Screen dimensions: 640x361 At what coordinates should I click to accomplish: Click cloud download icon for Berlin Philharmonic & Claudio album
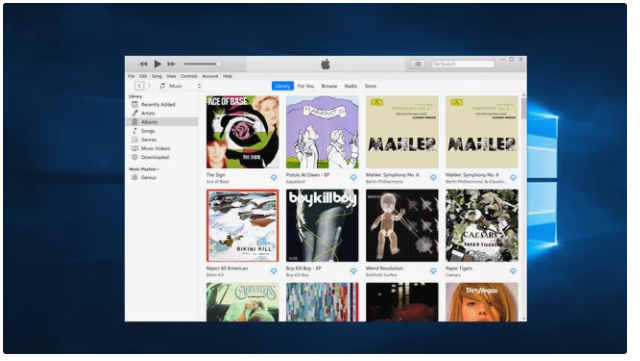pyautogui.click(x=513, y=178)
